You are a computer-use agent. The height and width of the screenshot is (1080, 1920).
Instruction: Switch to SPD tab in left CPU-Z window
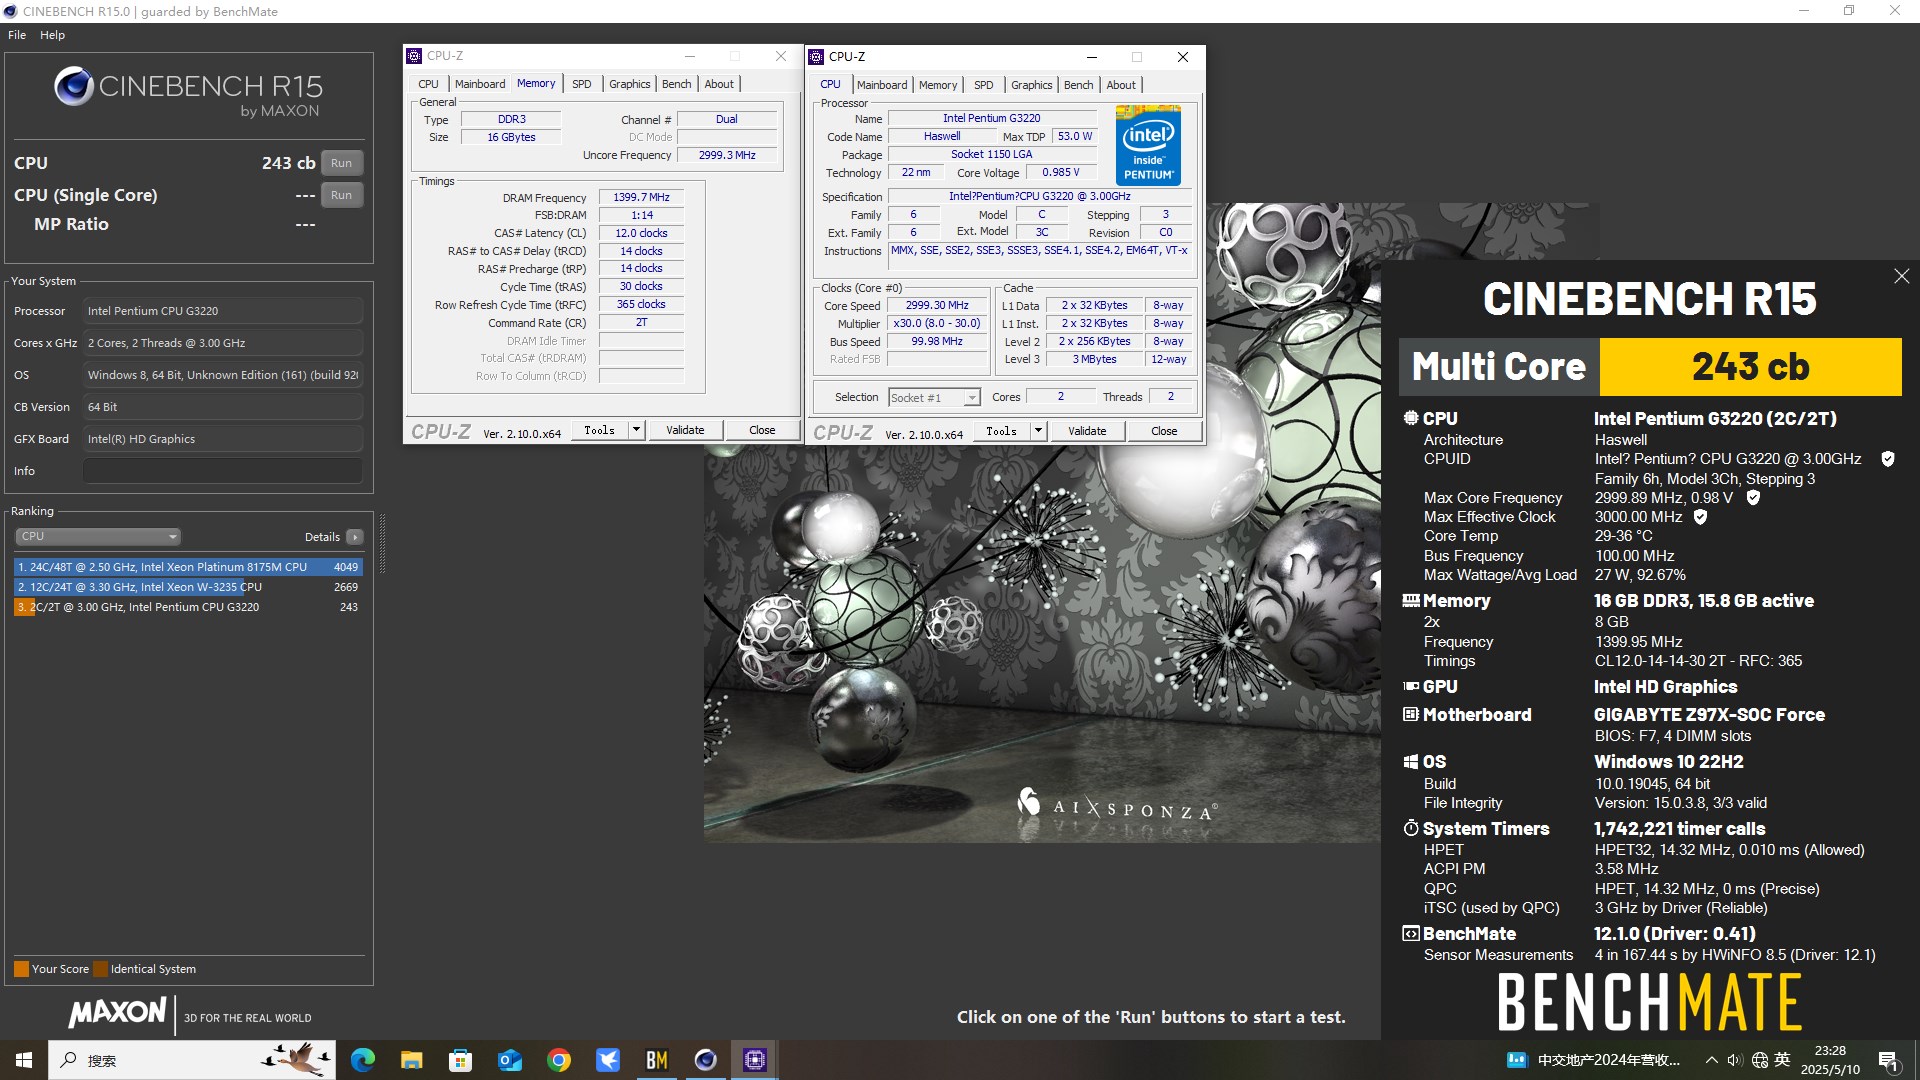click(x=582, y=84)
